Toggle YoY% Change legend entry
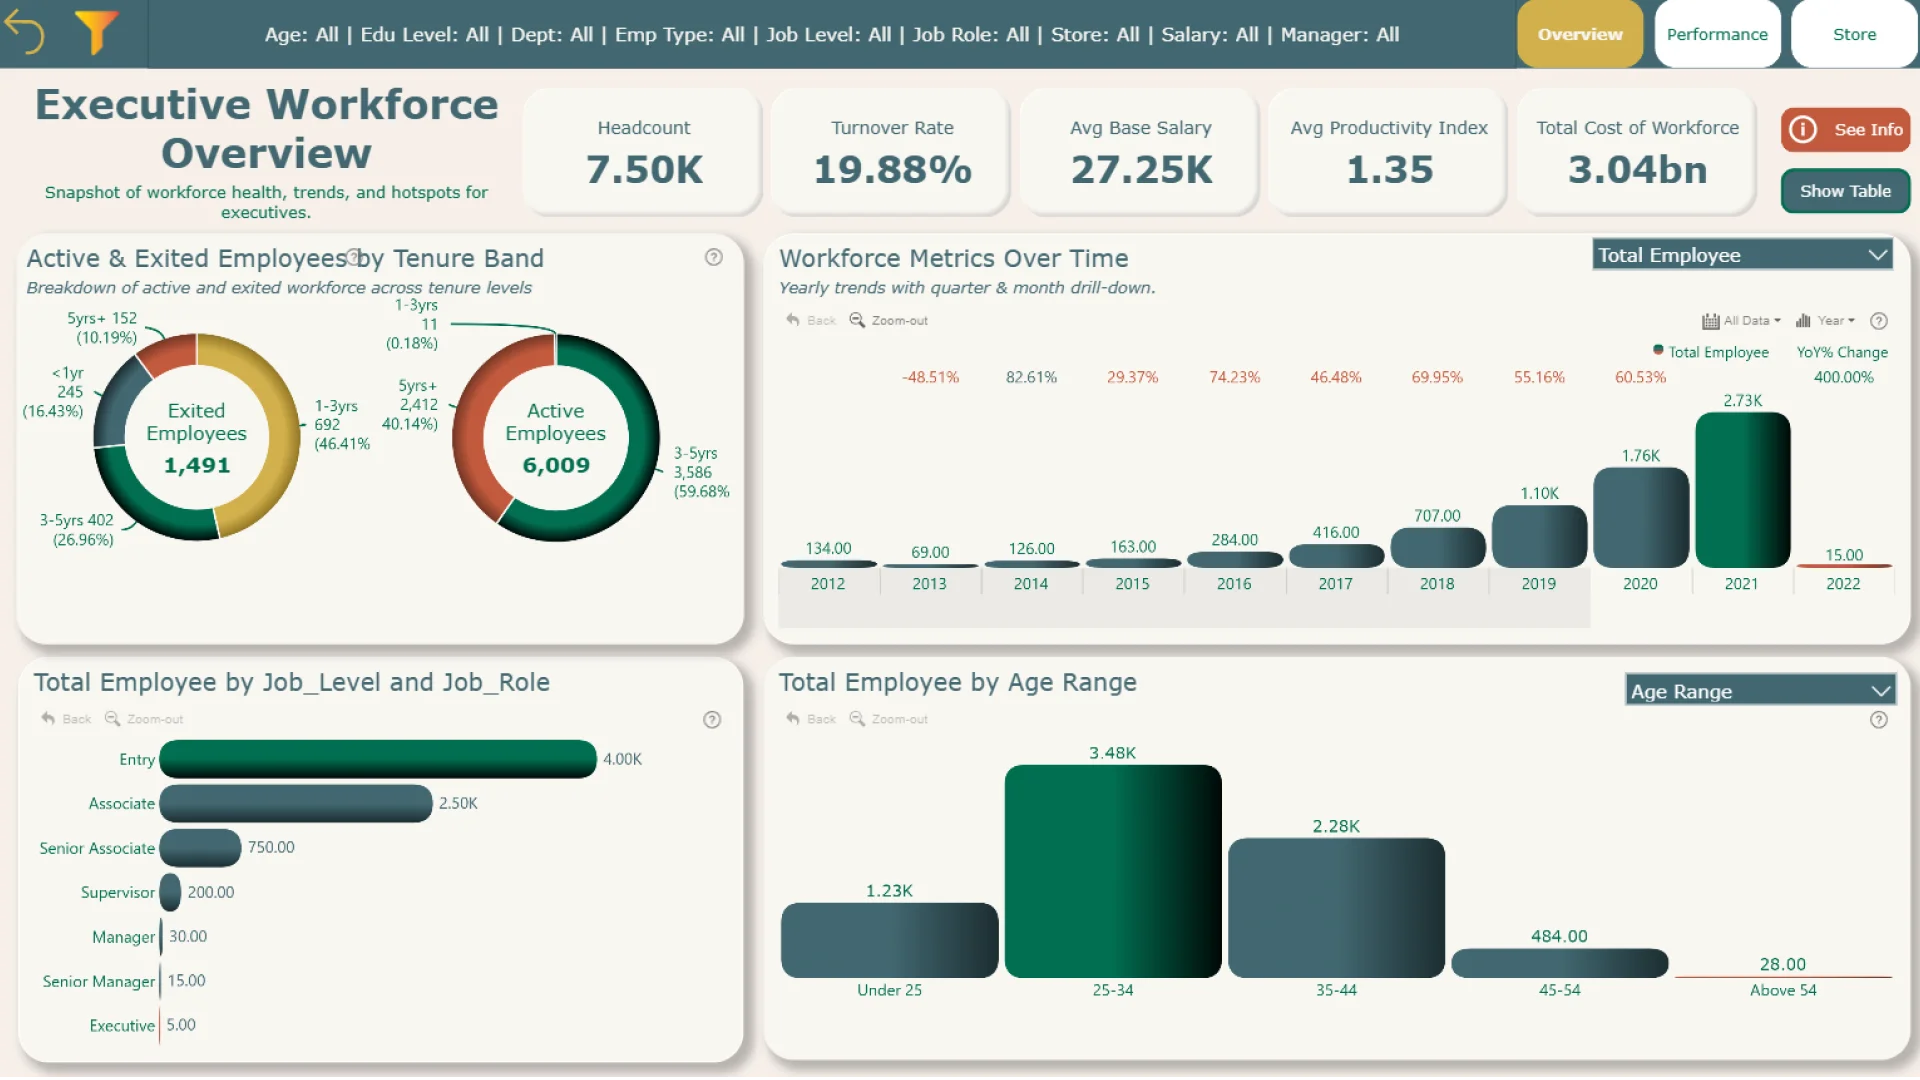 [1842, 352]
